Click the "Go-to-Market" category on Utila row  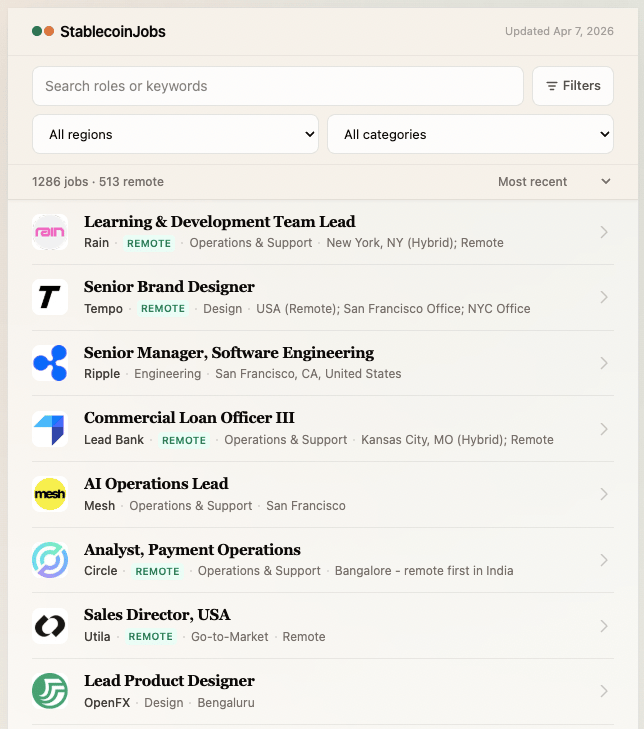click(x=230, y=636)
